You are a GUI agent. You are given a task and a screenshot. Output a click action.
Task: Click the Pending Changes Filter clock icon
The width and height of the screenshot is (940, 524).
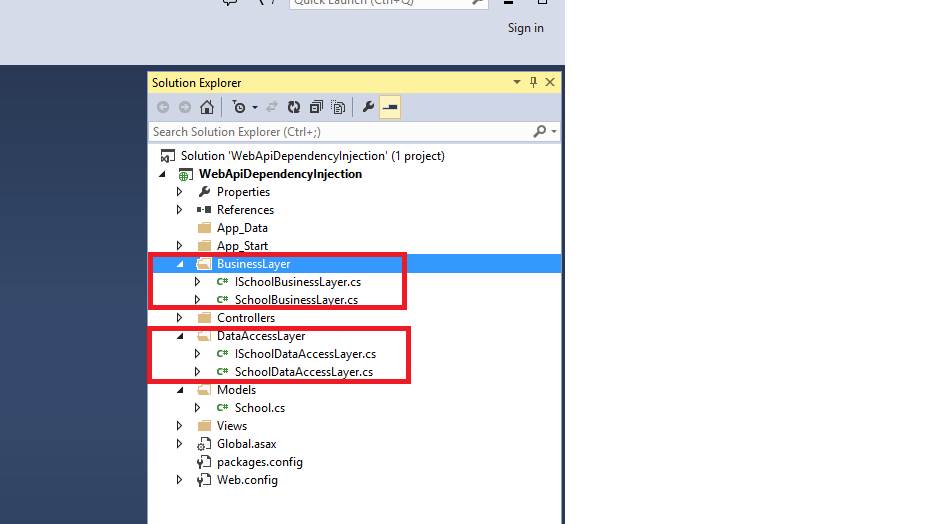point(239,107)
